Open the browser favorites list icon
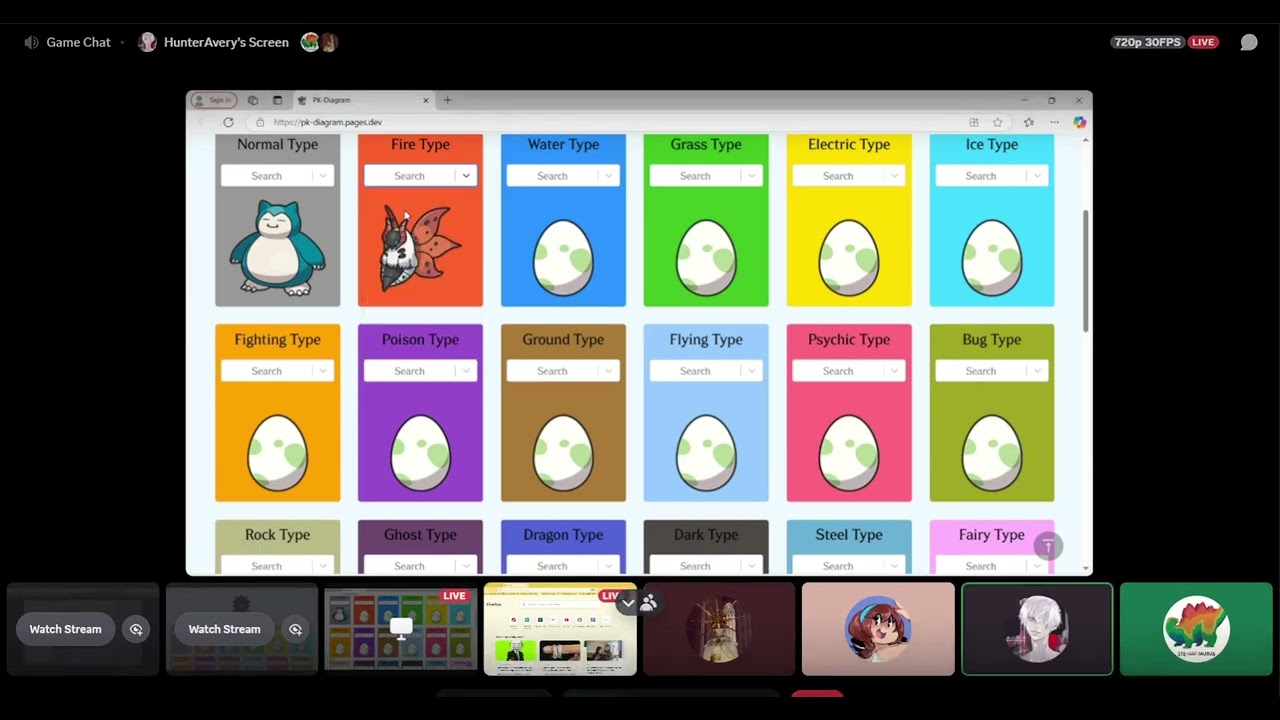 [1028, 122]
